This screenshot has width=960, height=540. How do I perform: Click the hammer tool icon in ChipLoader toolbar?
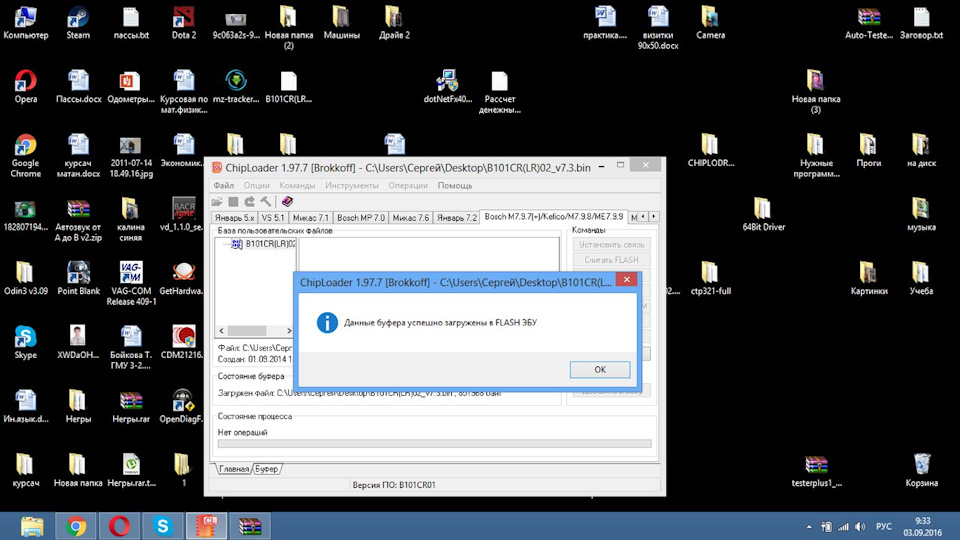266,201
